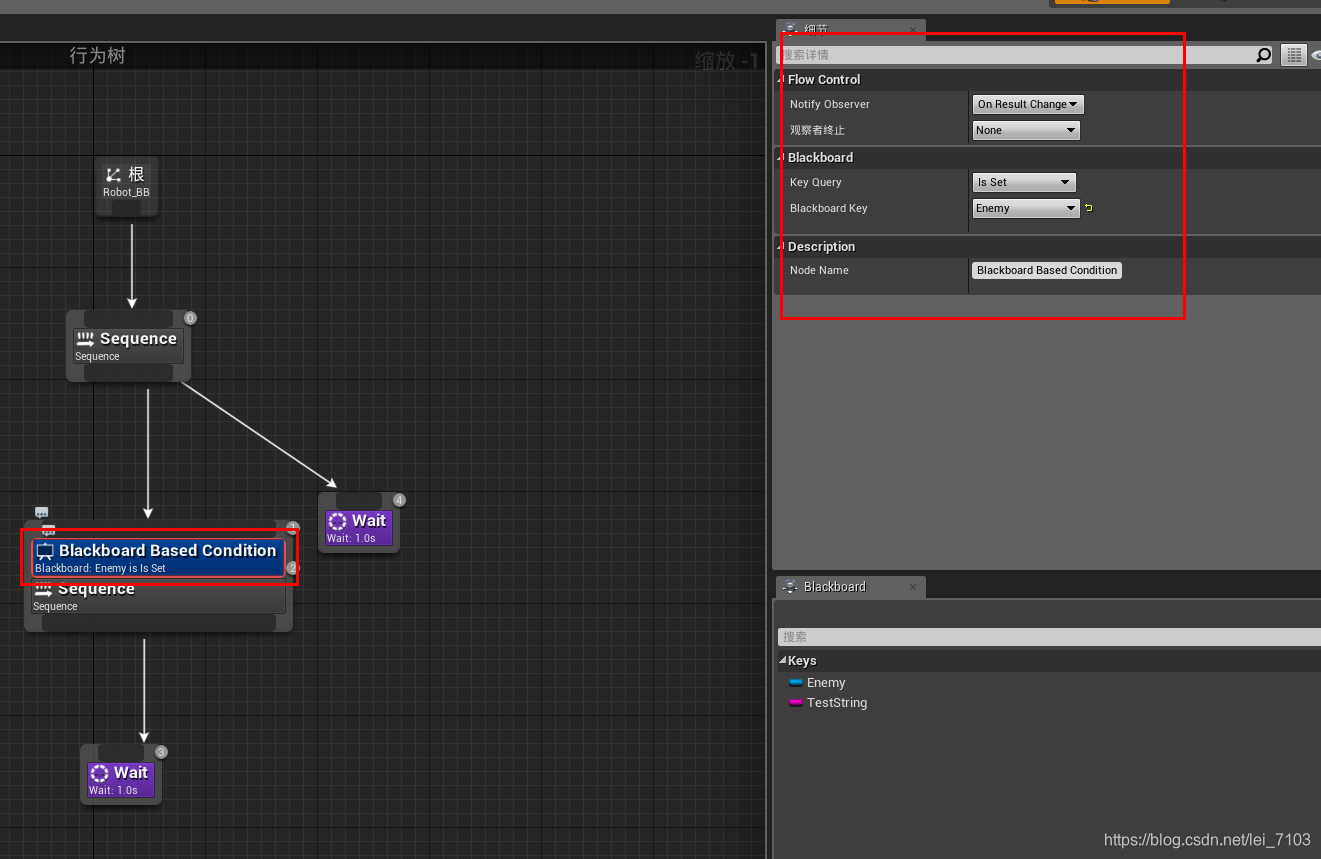The width and height of the screenshot is (1321, 859).
Task: Click the magnifier icon in the details search bar
Action: click(1263, 55)
